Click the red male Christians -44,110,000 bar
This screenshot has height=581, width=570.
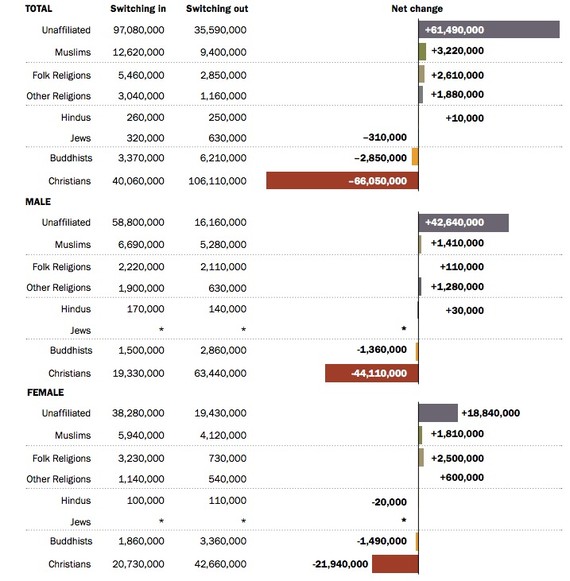(372, 373)
